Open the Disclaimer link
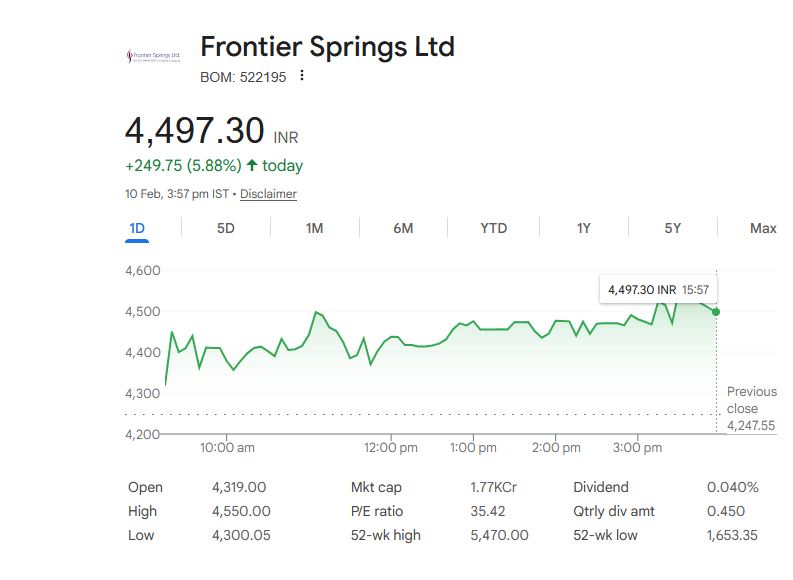Image resolution: width=793 pixels, height=580 pixels. click(x=268, y=194)
